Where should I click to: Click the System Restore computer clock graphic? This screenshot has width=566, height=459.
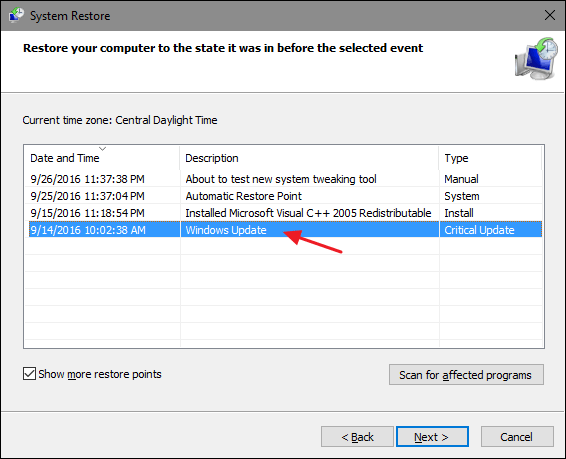click(536, 58)
